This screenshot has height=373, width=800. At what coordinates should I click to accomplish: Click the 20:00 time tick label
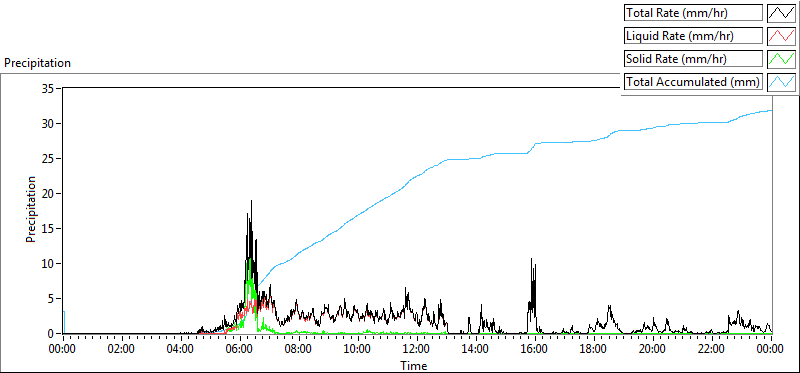click(652, 350)
